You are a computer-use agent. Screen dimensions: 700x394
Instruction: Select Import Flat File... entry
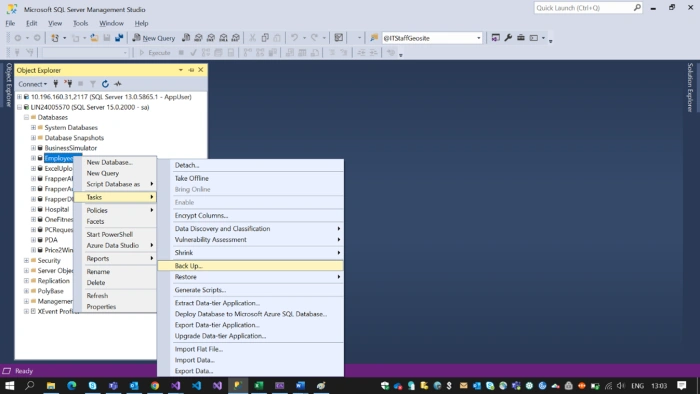click(250, 349)
